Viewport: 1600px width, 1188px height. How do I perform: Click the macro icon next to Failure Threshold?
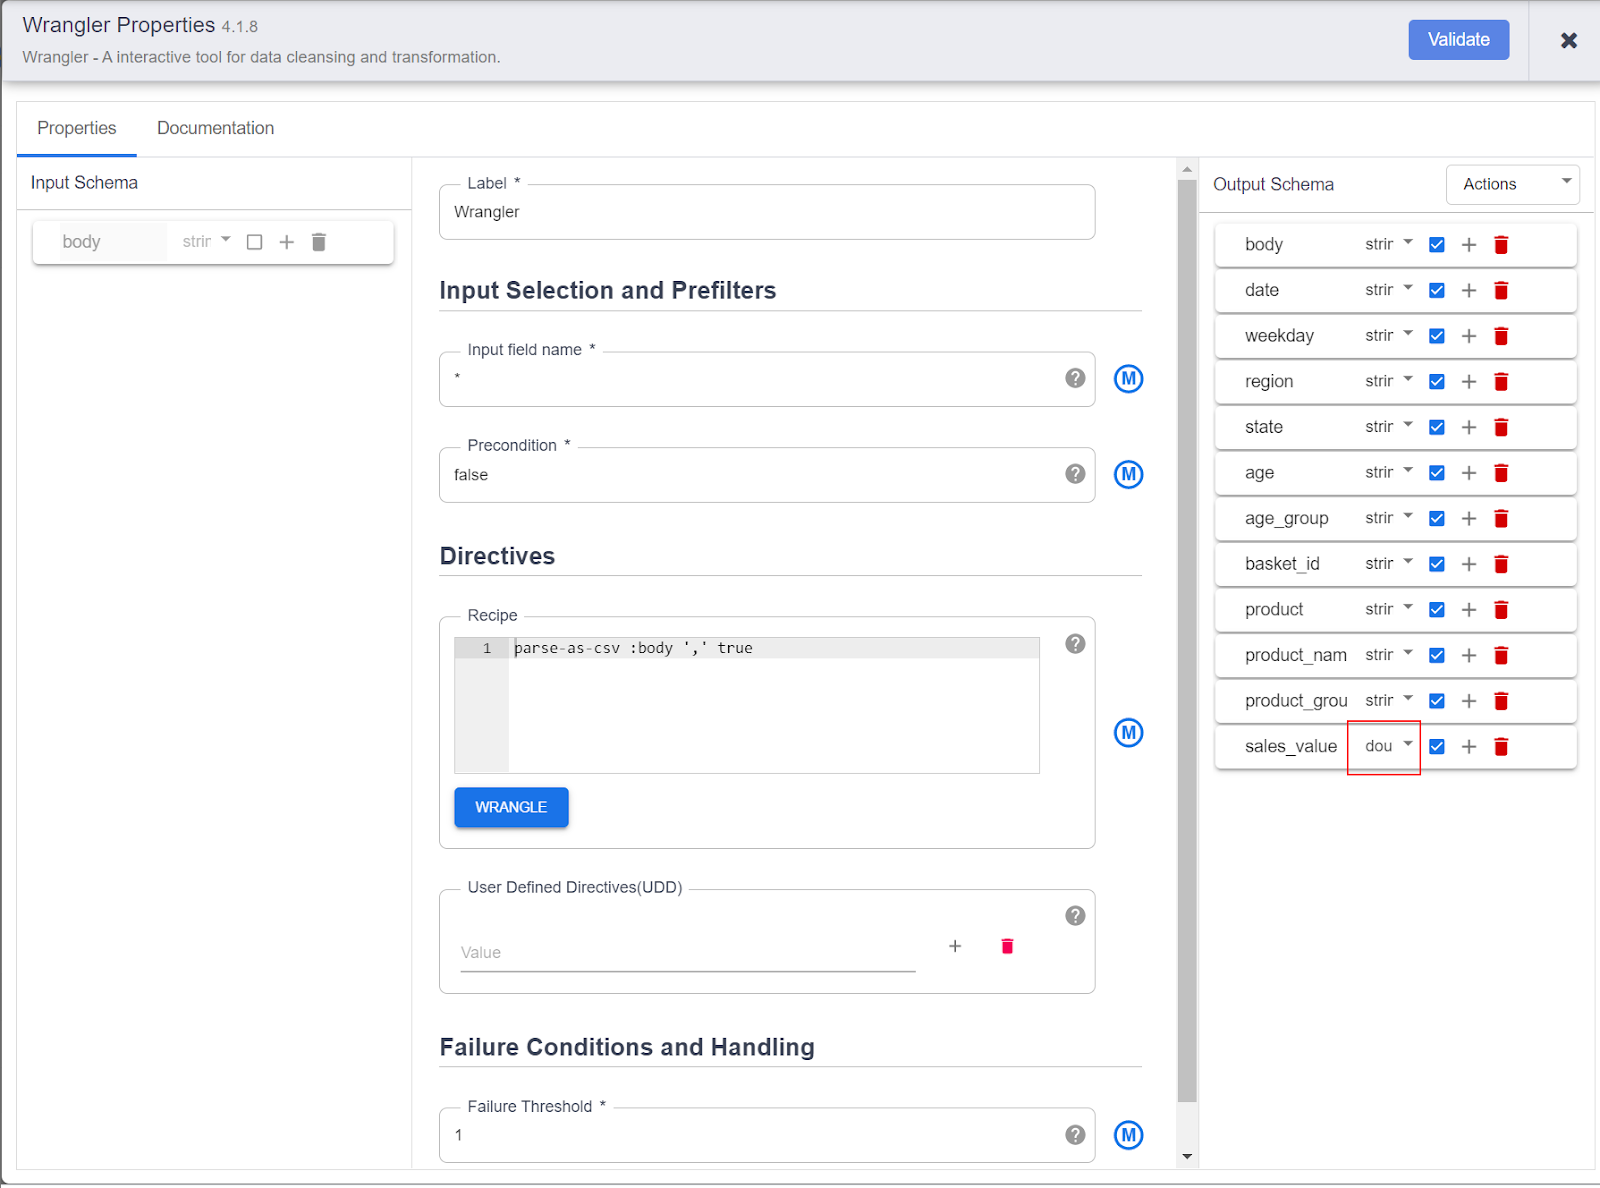pos(1129,1135)
